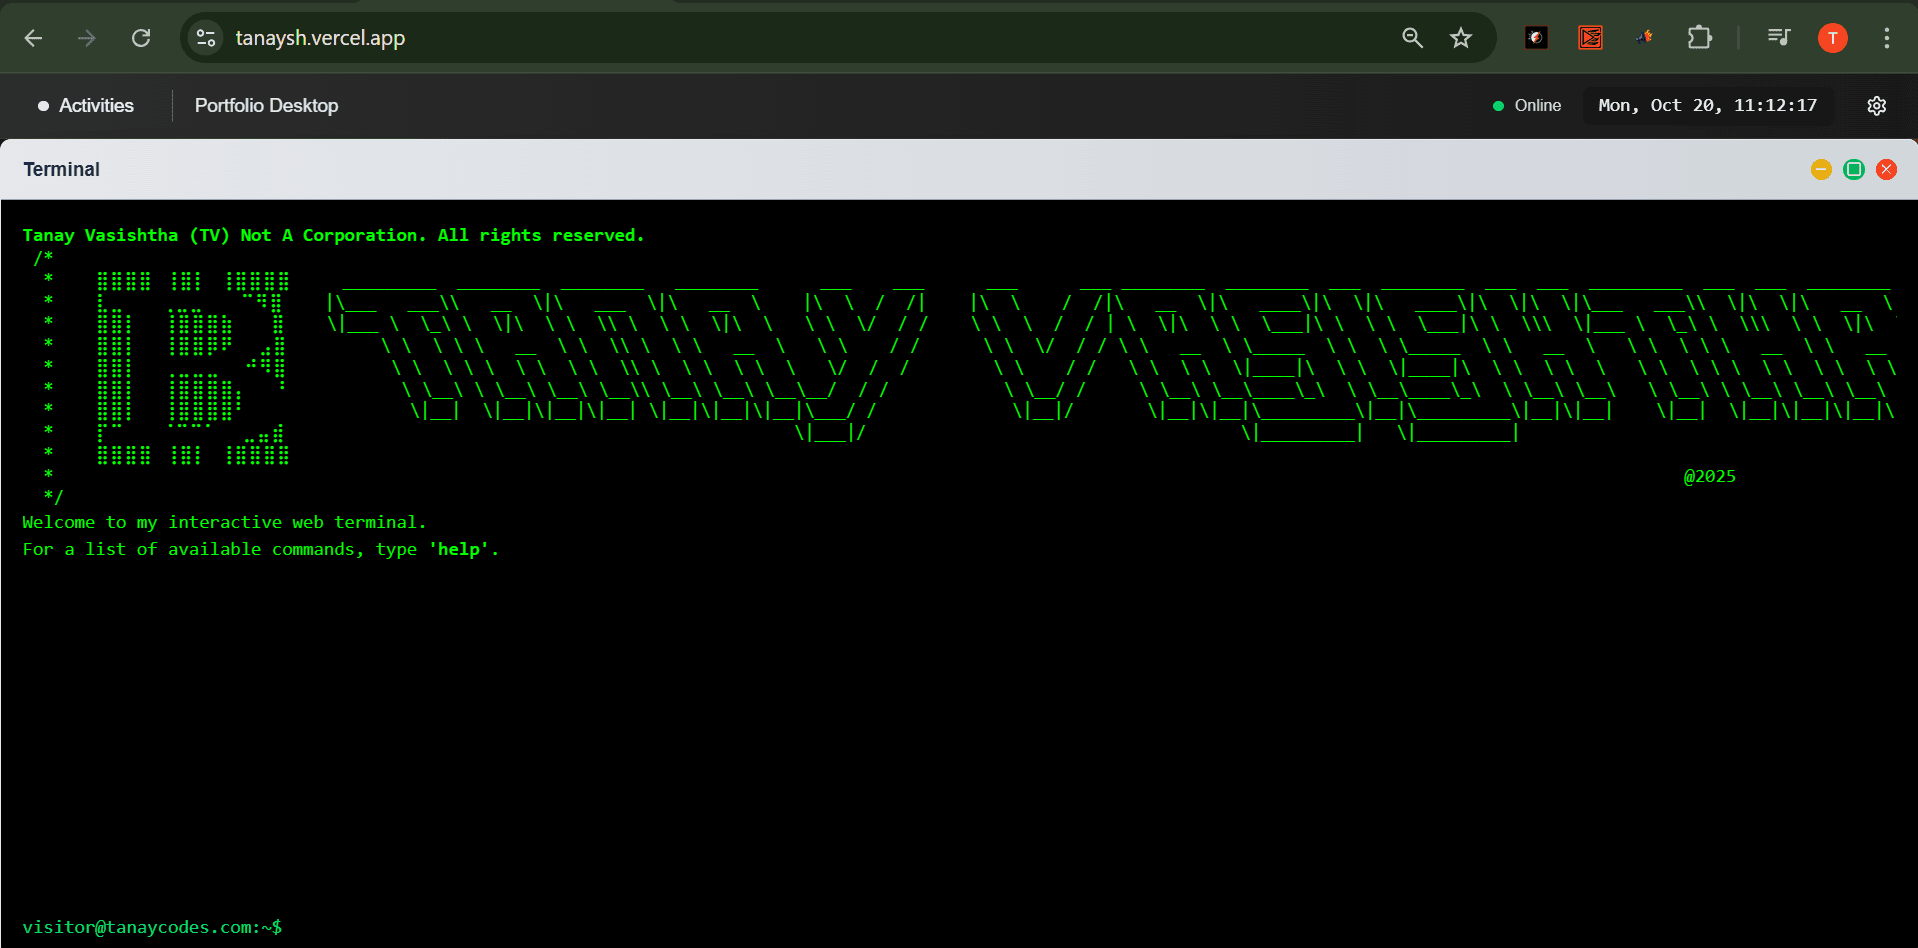This screenshot has height=948, width=1918.
Task: Open the lightning bolt speedometer extension
Action: tap(1536, 38)
